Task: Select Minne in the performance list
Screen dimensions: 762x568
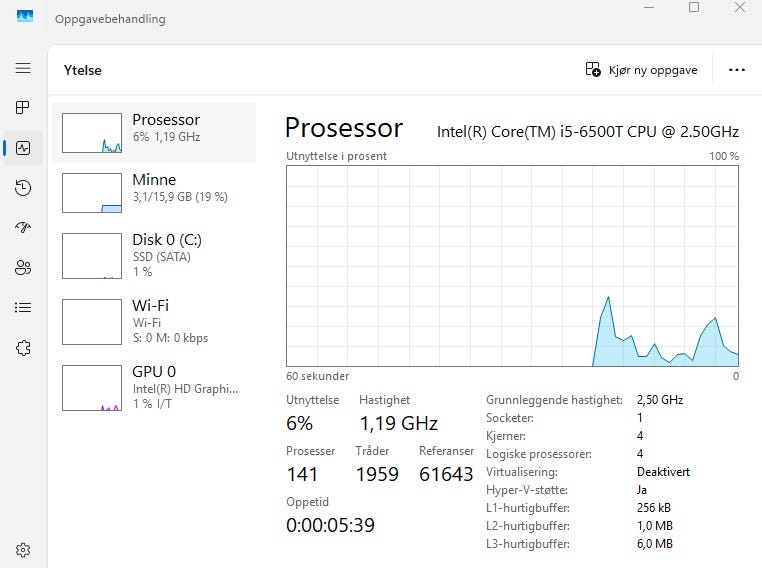Action: pyautogui.click(x=154, y=193)
